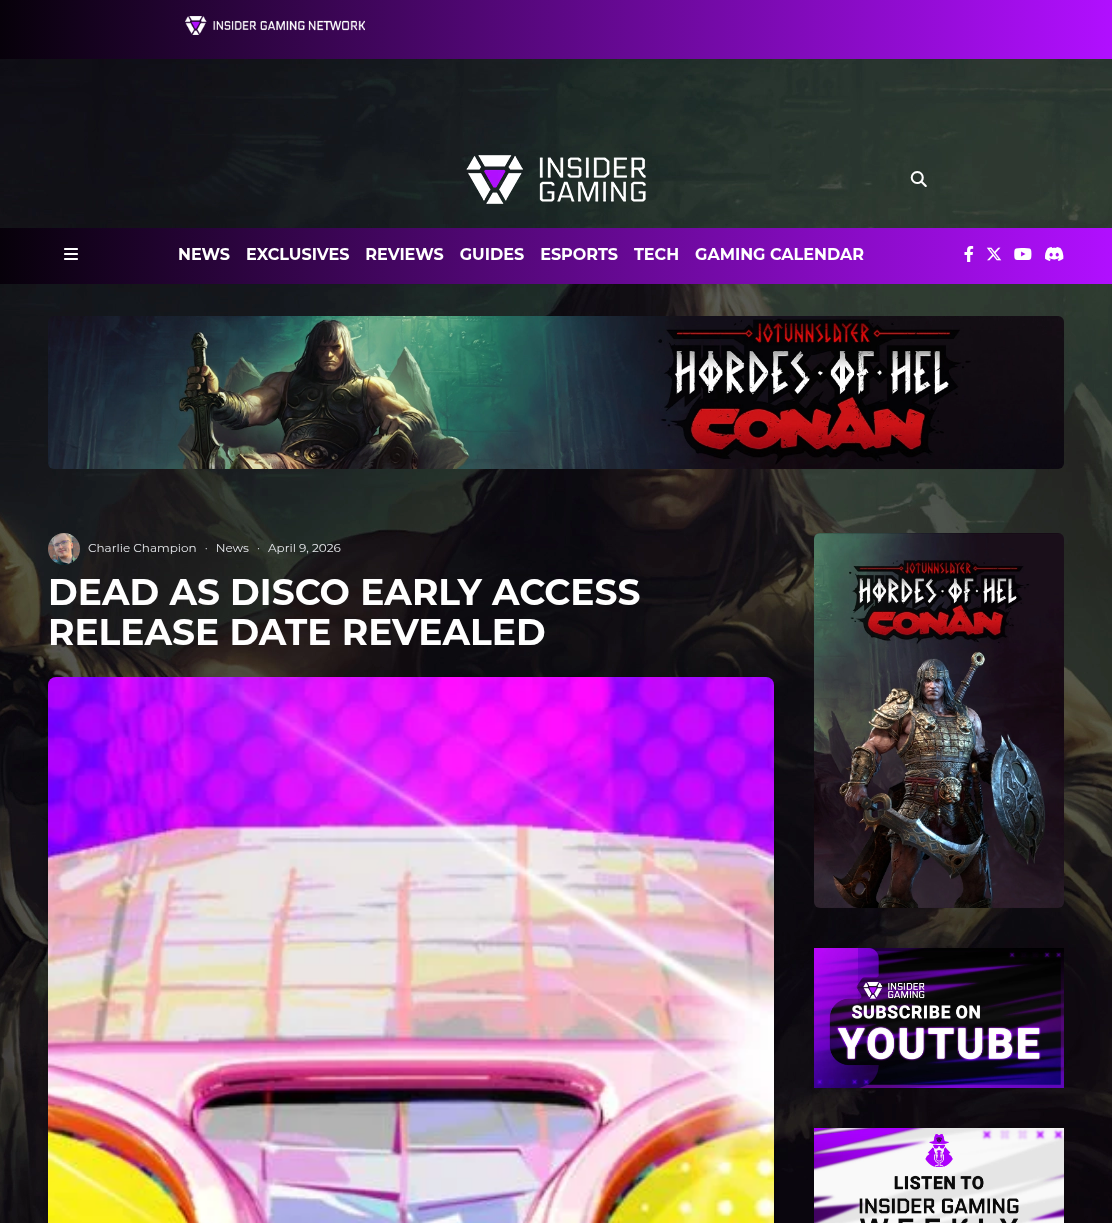The width and height of the screenshot is (1112, 1223).
Task: Open the X (Twitter) icon
Action: (994, 254)
